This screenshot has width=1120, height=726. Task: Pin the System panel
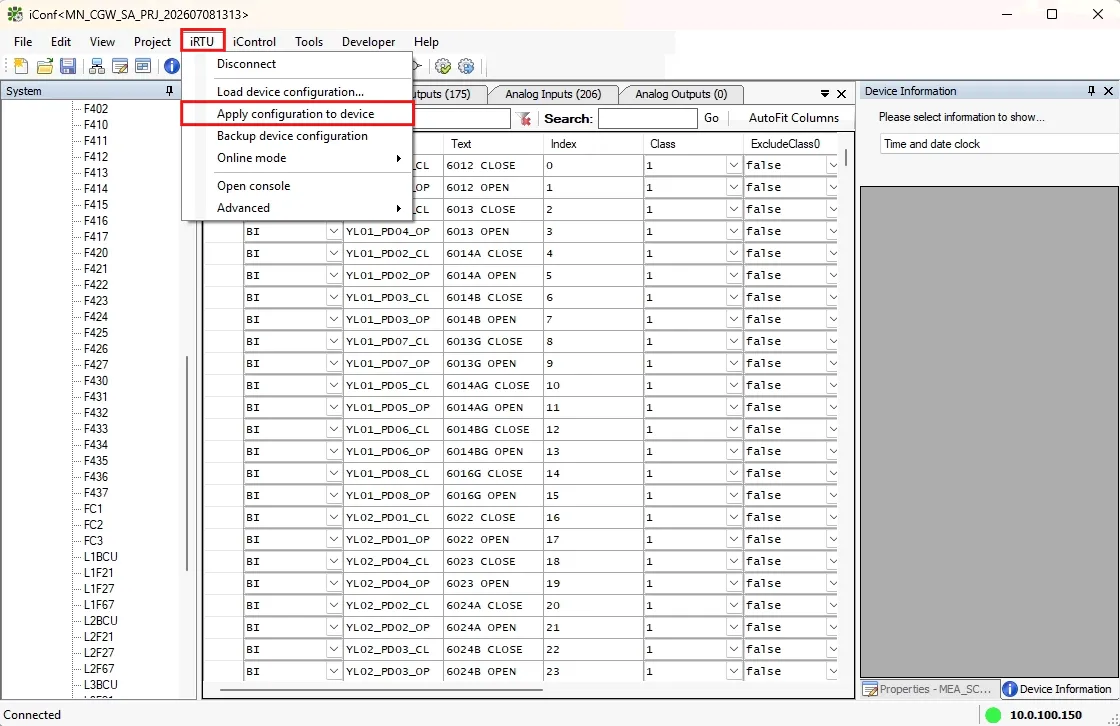(169, 91)
